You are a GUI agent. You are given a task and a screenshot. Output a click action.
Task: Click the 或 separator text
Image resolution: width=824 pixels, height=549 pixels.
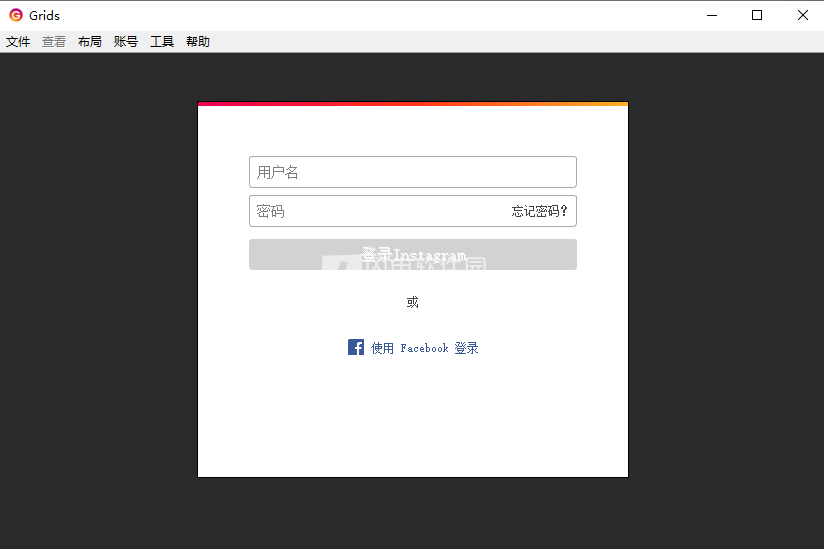413,302
